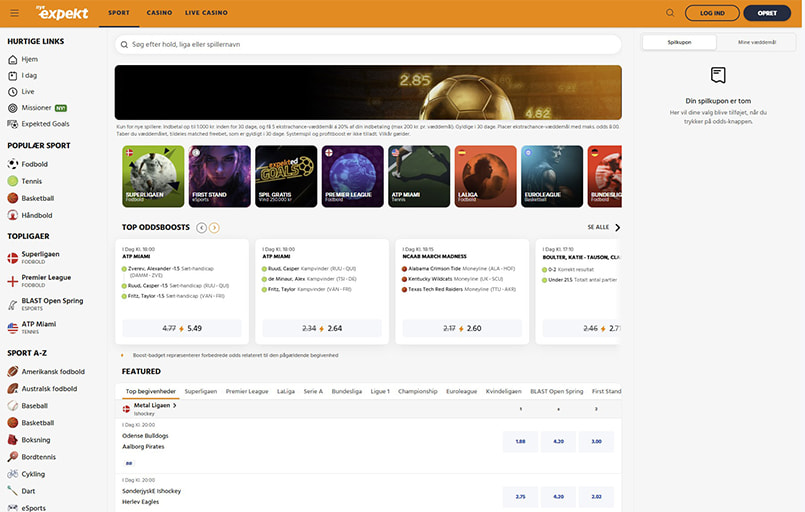Open Hjem home icon in quick links

[x=13, y=60]
